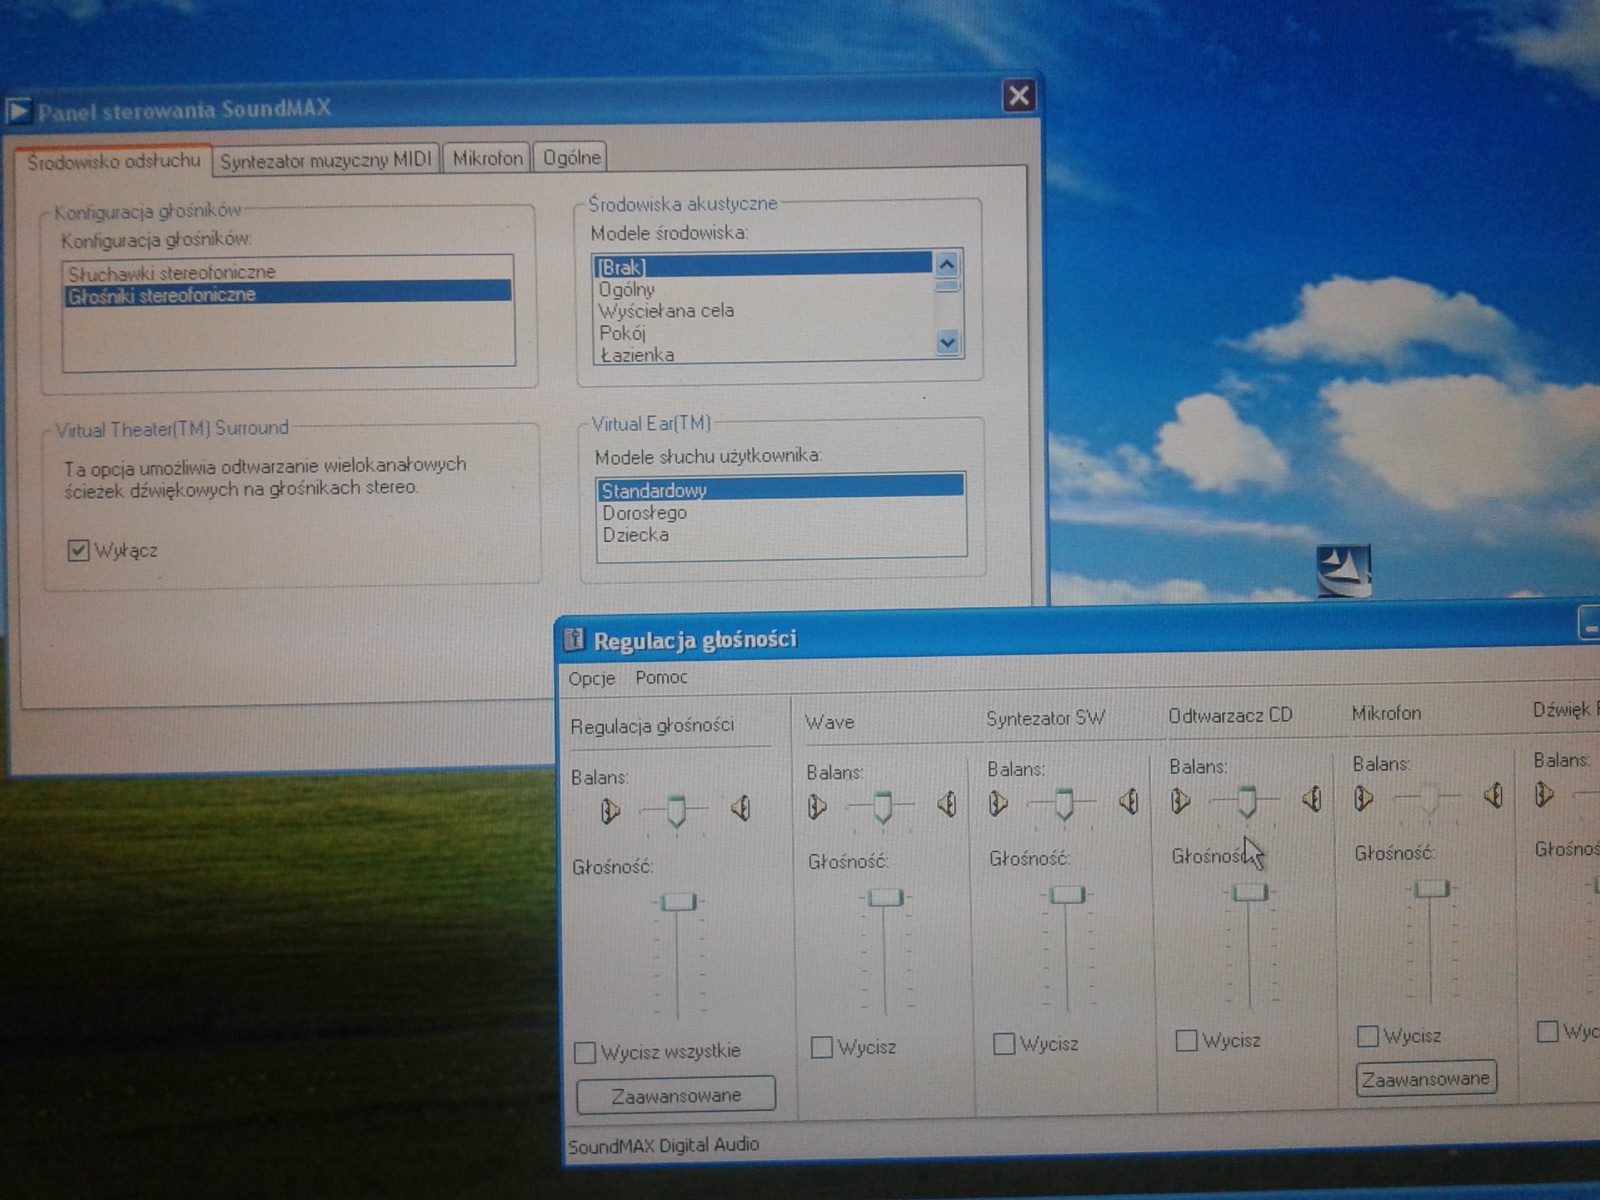Mute the Wave channel with Wycisz
Image resolution: width=1600 pixels, height=1200 pixels.
pos(822,1047)
